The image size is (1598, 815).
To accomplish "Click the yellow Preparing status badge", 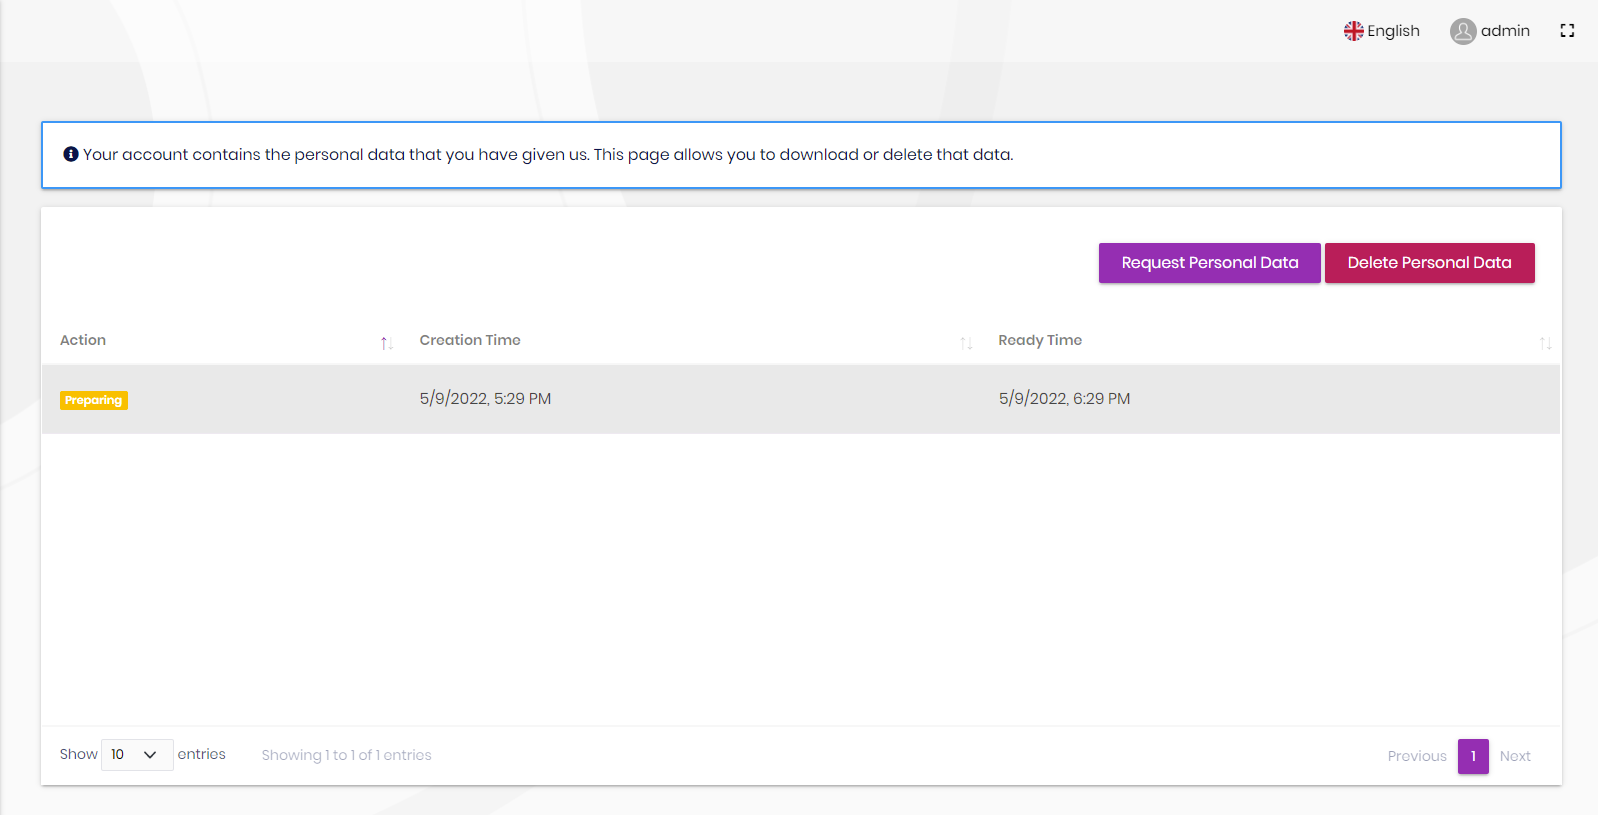I will (94, 400).
